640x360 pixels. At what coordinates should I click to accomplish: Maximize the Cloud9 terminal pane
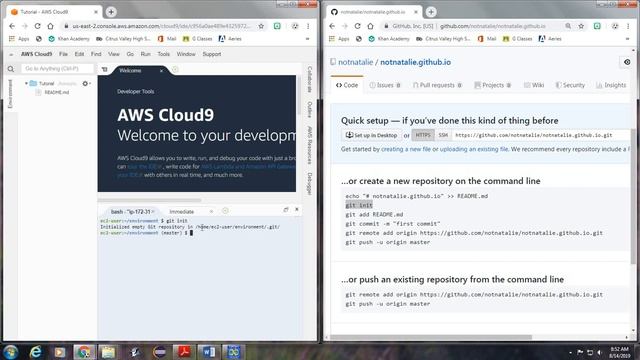point(286,209)
